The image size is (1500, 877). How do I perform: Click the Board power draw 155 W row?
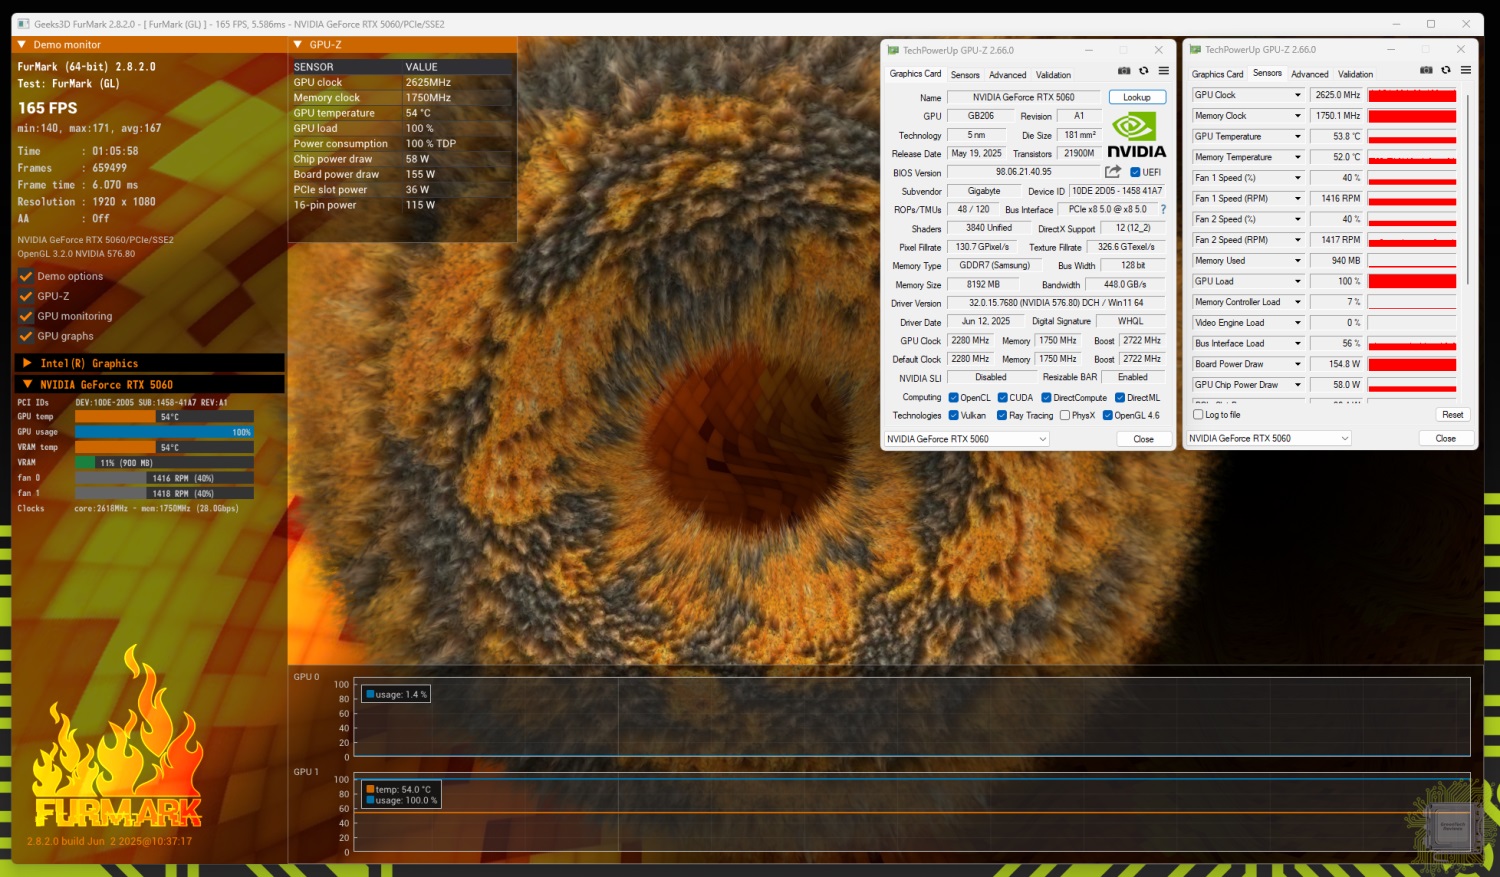point(402,174)
